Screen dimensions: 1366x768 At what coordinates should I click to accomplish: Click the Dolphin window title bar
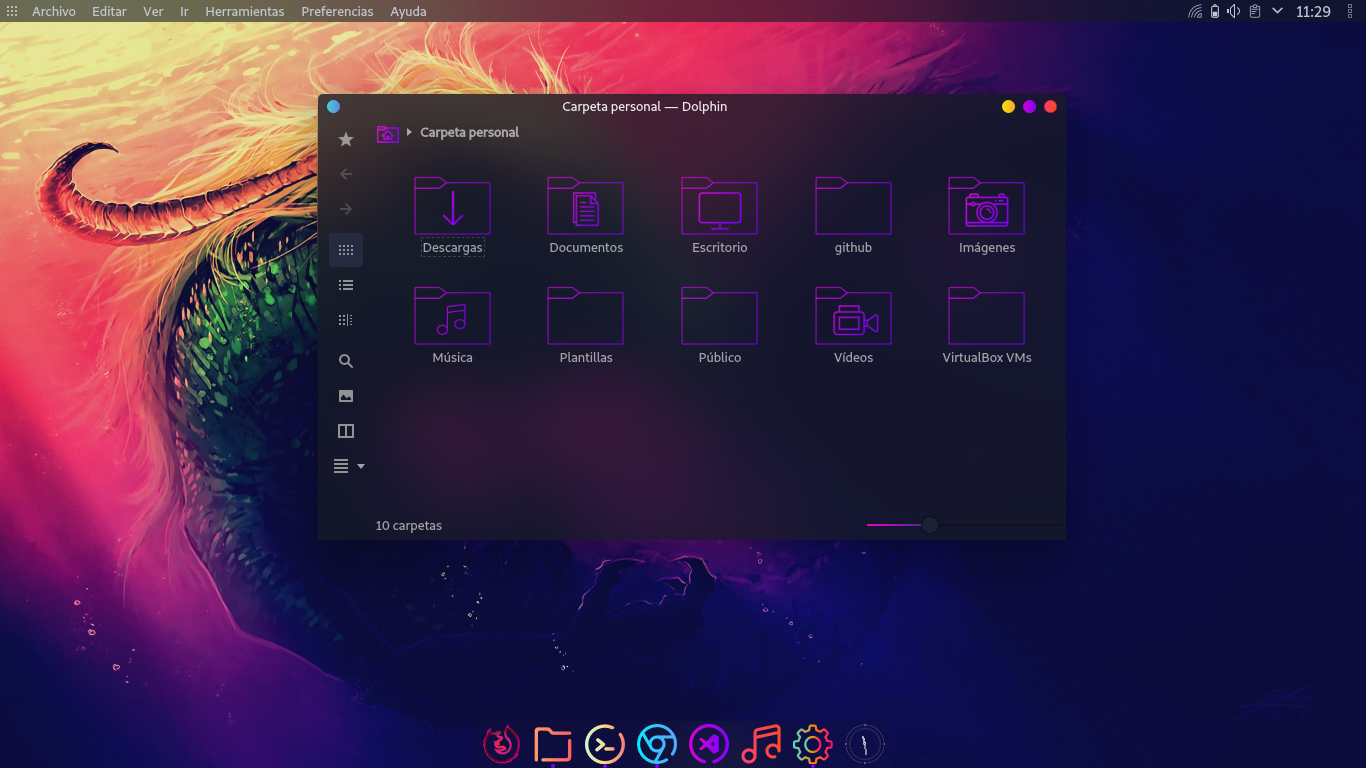[x=645, y=106]
